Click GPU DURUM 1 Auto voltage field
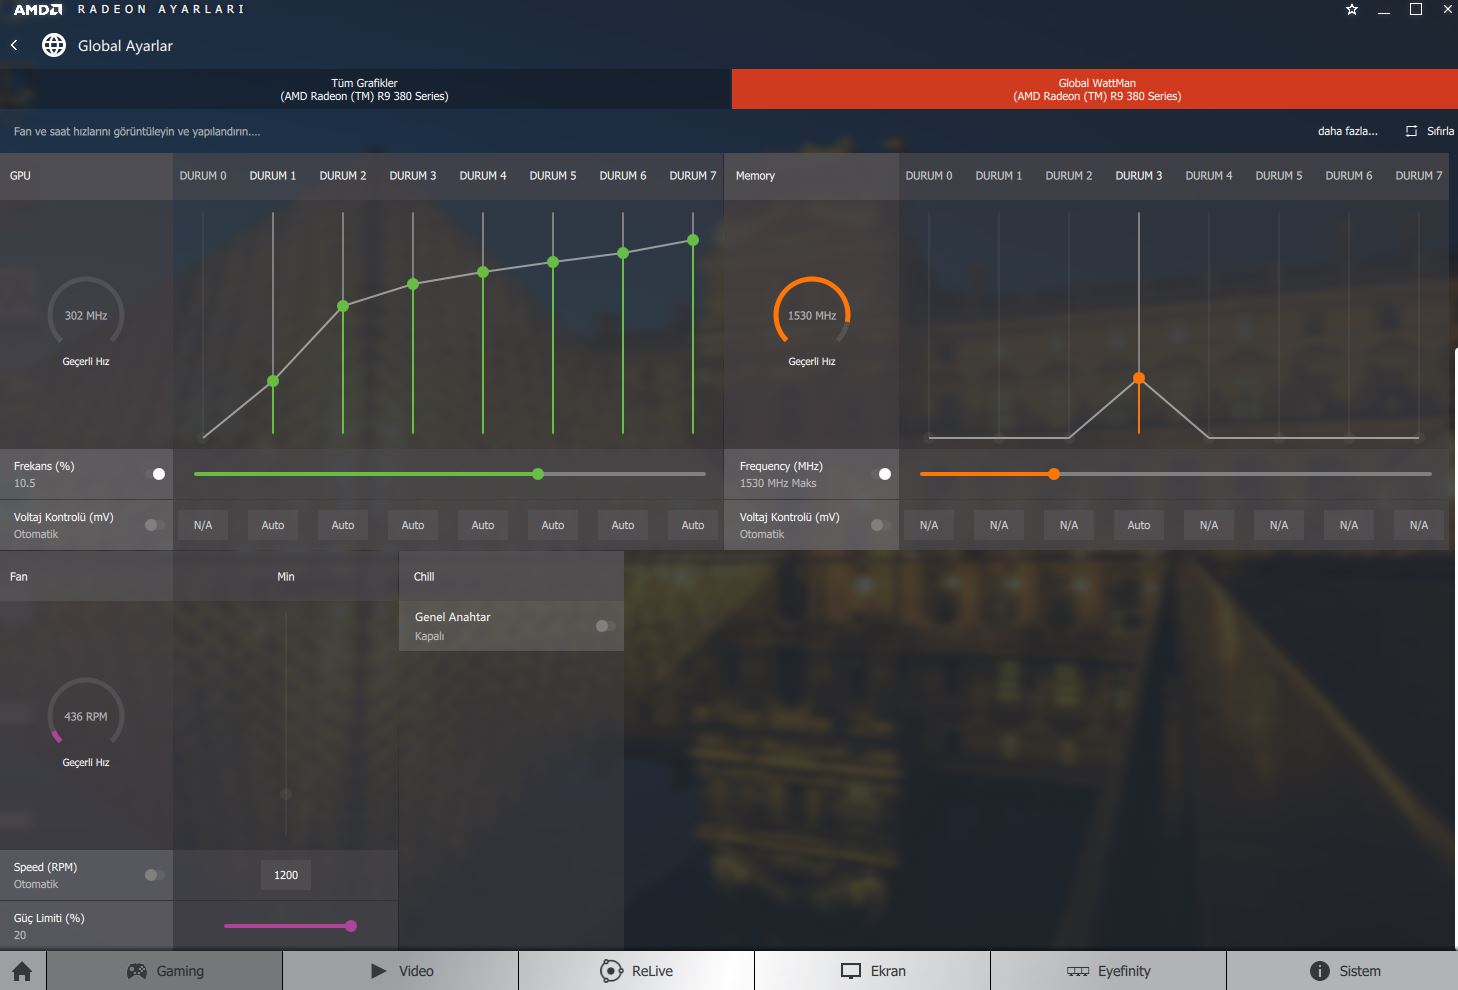The height and width of the screenshot is (990, 1458). tap(273, 525)
